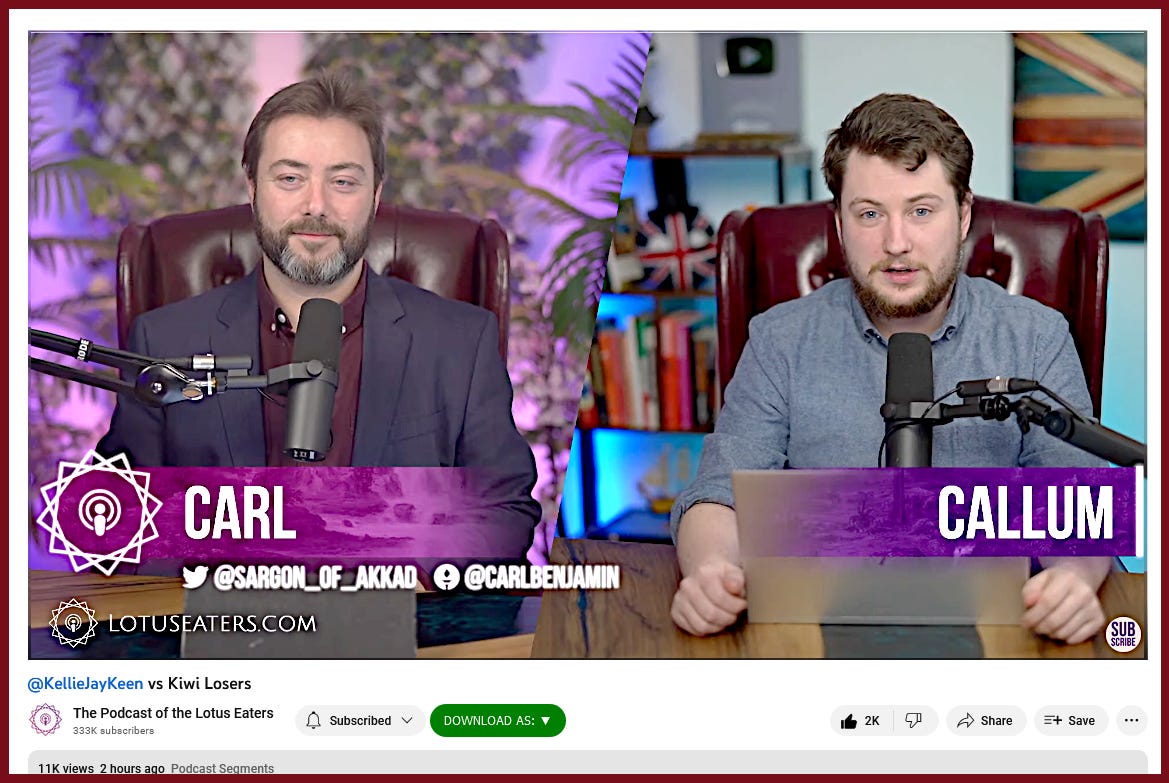Viewport: 1169px width, 783px height.
Task: Click the 'vs Kiwi Losers' title text
Action: [199, 683]
